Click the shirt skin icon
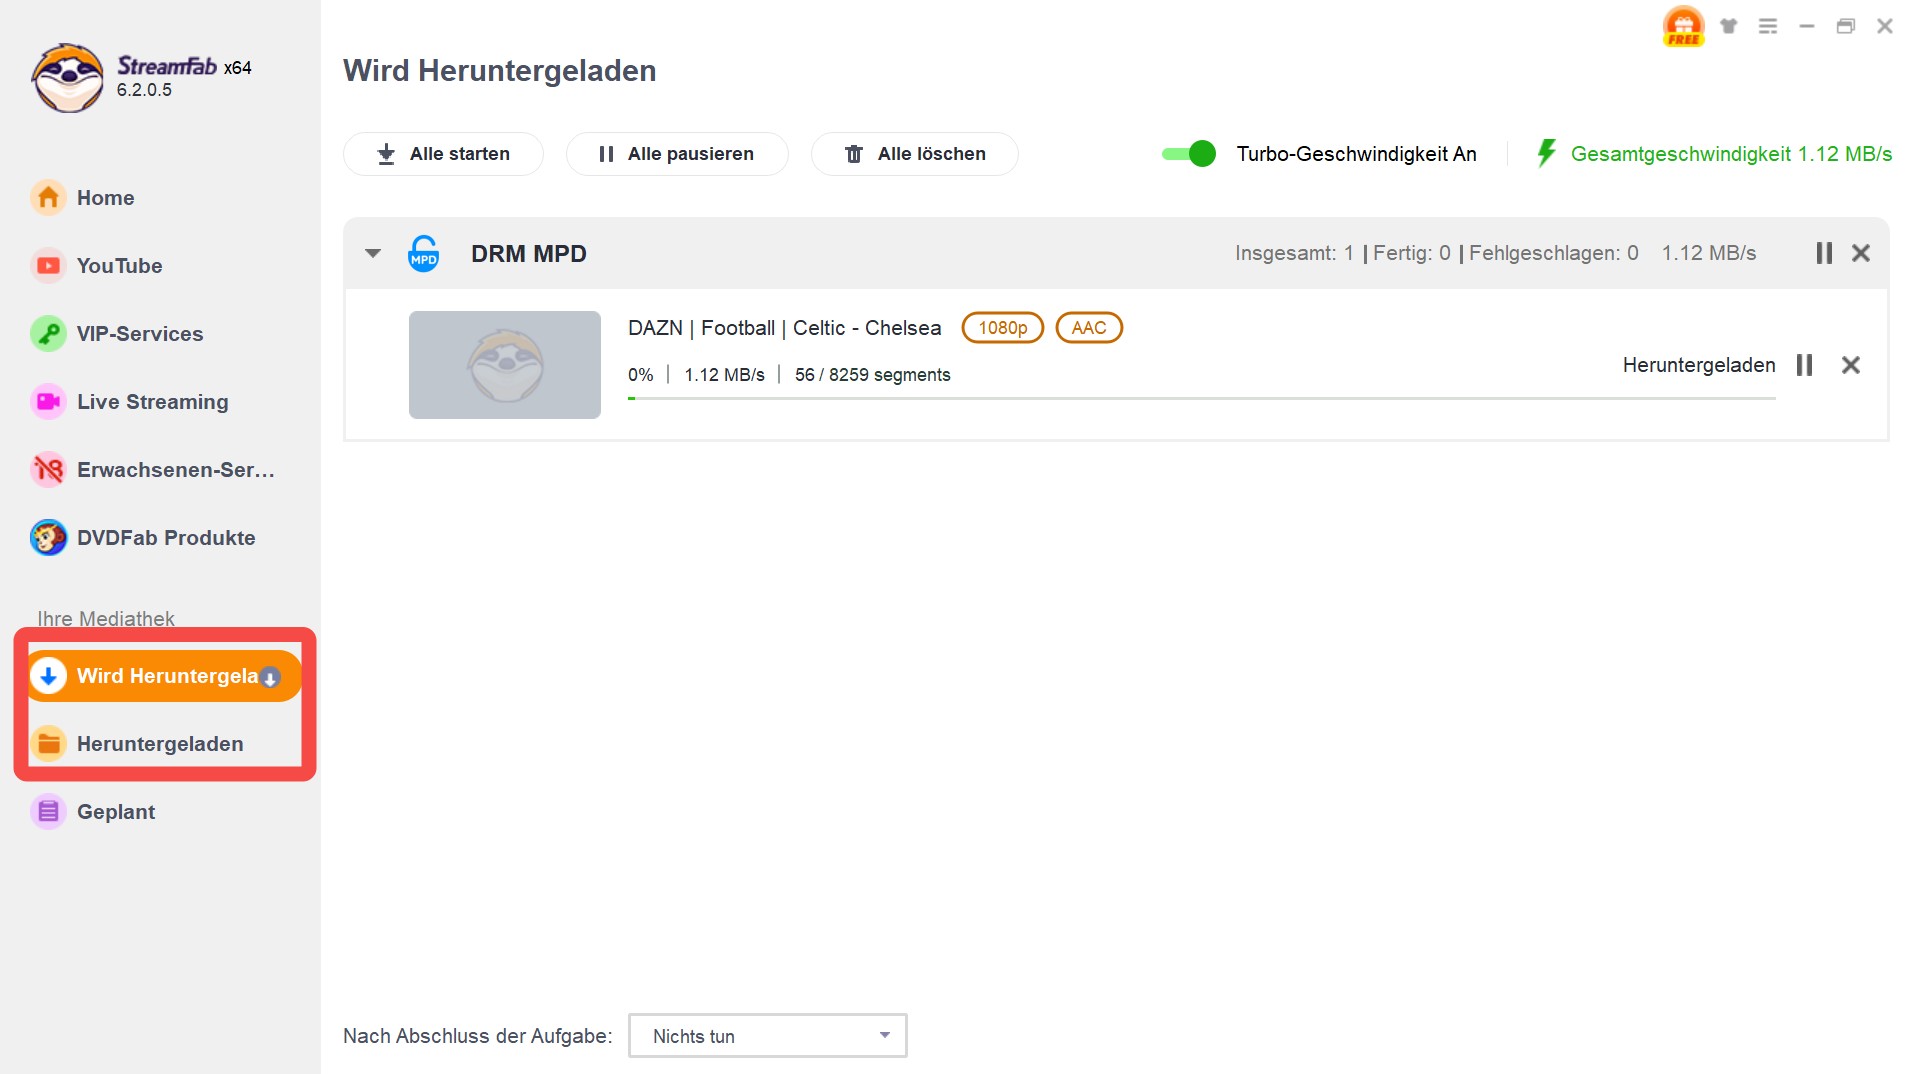 (x=1728, y=26)
